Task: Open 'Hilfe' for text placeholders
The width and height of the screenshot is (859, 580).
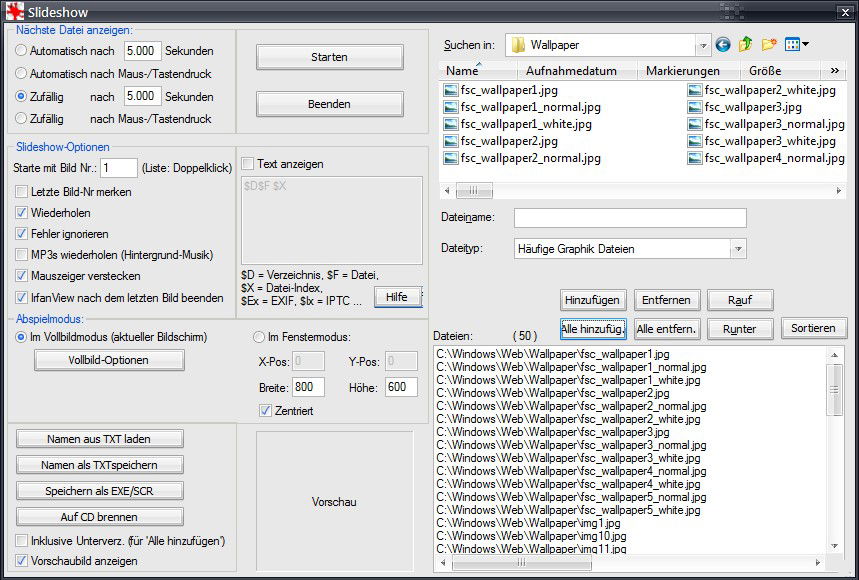Action: coord(397,297)
